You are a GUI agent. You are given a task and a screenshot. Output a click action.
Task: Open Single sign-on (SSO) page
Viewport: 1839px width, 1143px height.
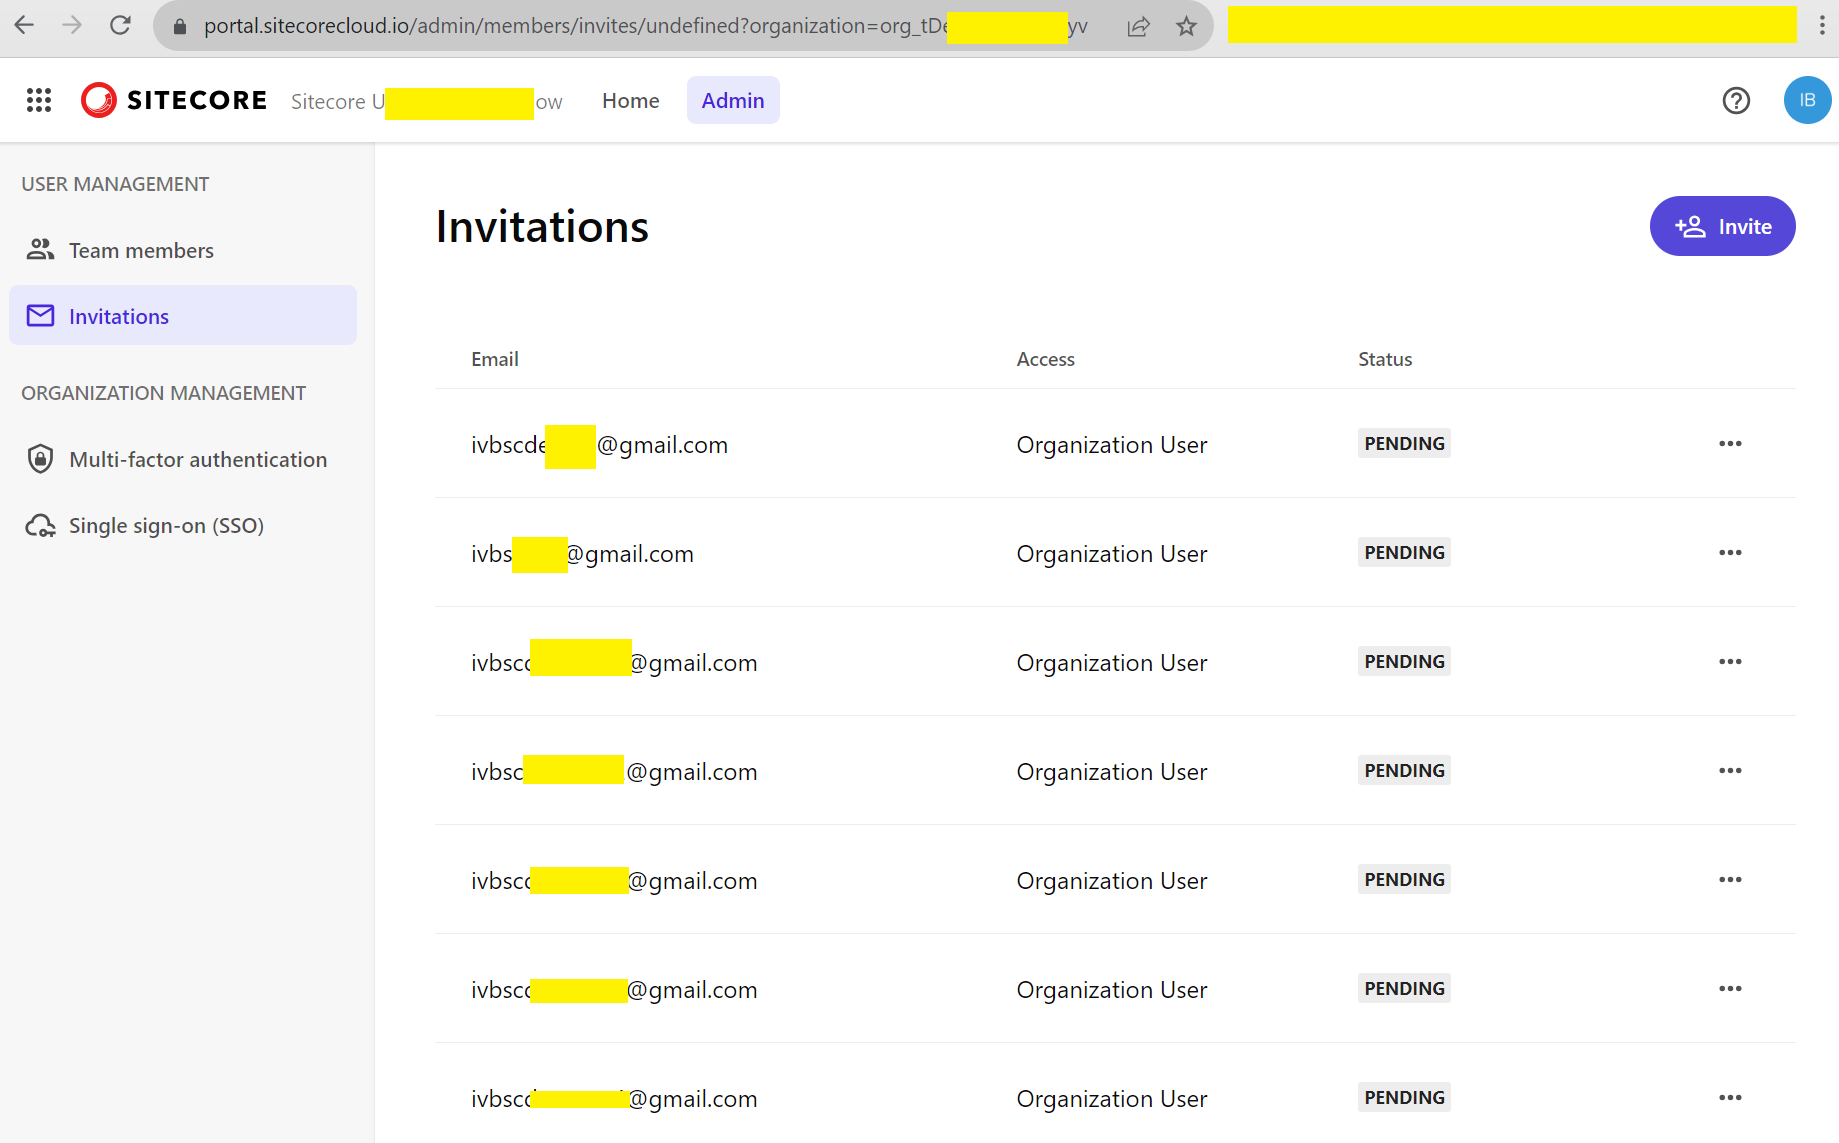pyautogui.click(x=166, y=525)
